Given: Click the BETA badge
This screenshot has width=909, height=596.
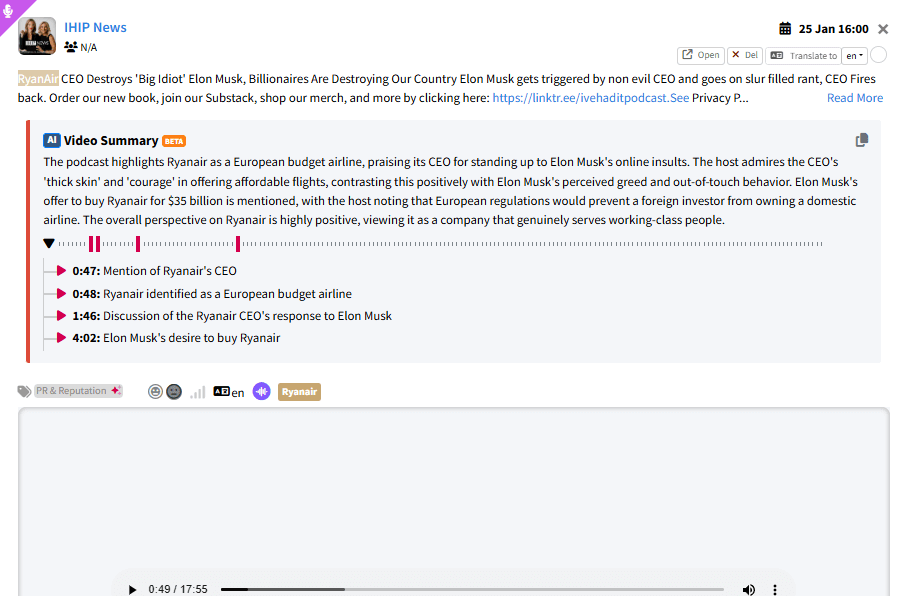Looking at the screenshot, I should point(174,141).
